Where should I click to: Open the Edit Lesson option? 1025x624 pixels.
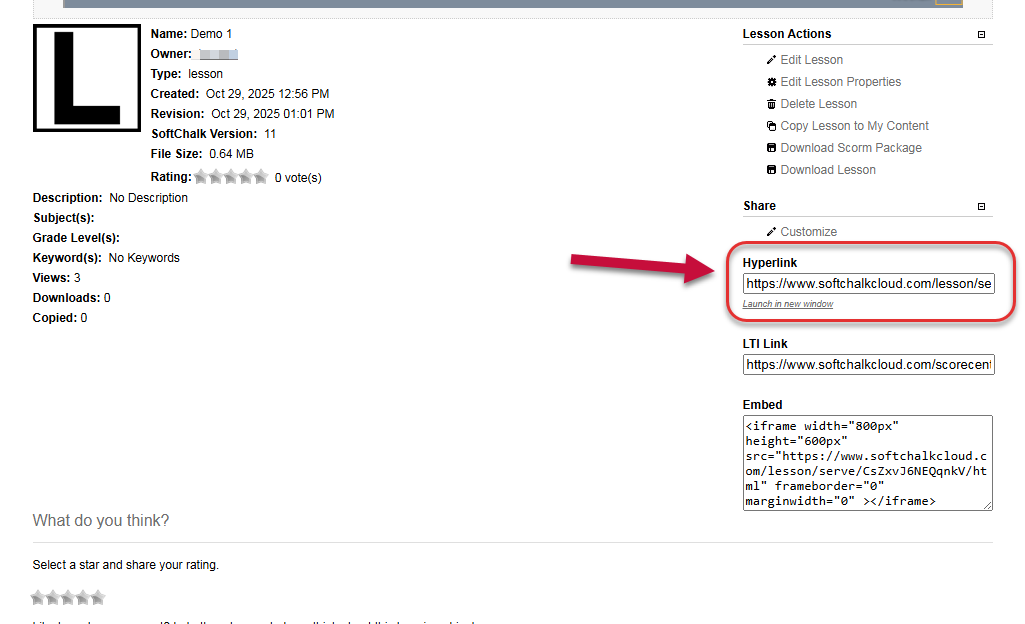tap(811, 59)
